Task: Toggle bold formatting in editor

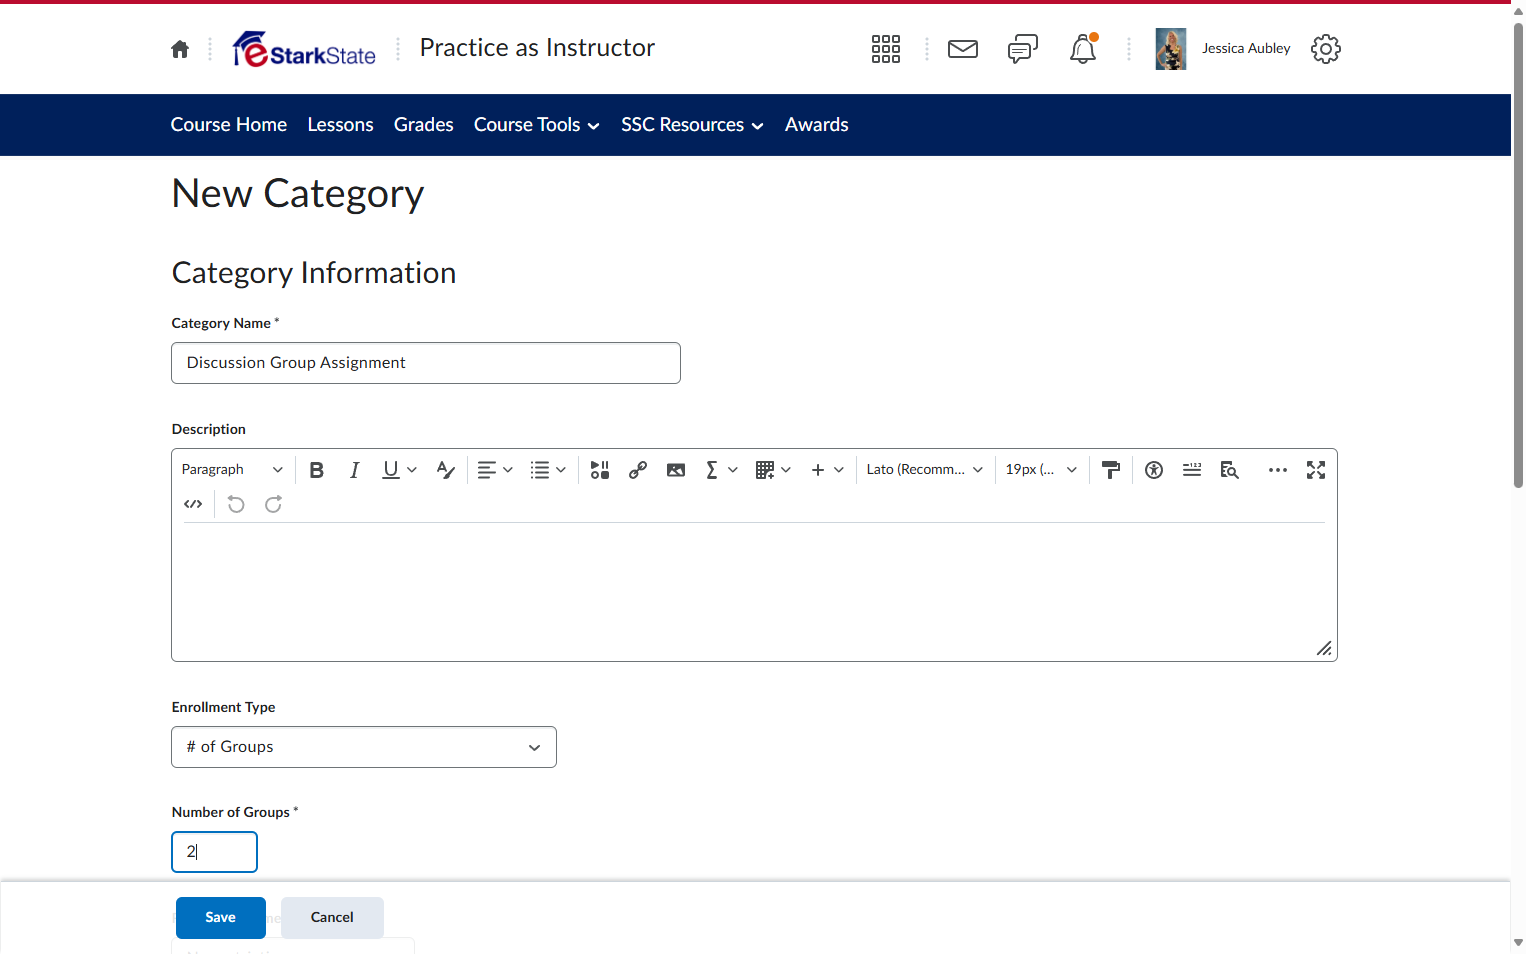Action: click(317, 470)
